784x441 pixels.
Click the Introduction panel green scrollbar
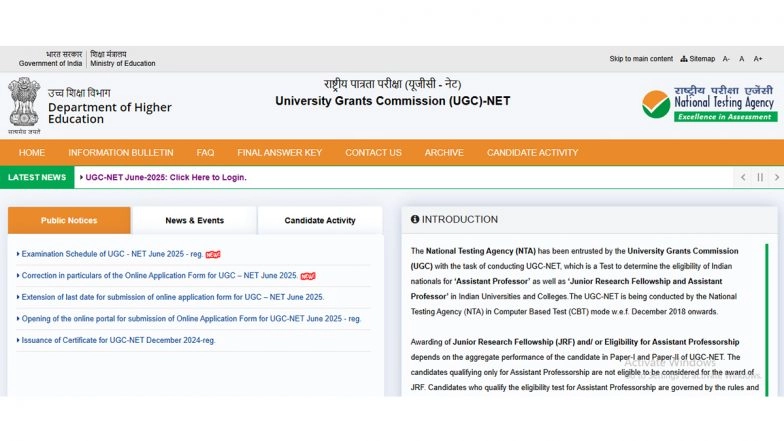pos(766,320)
